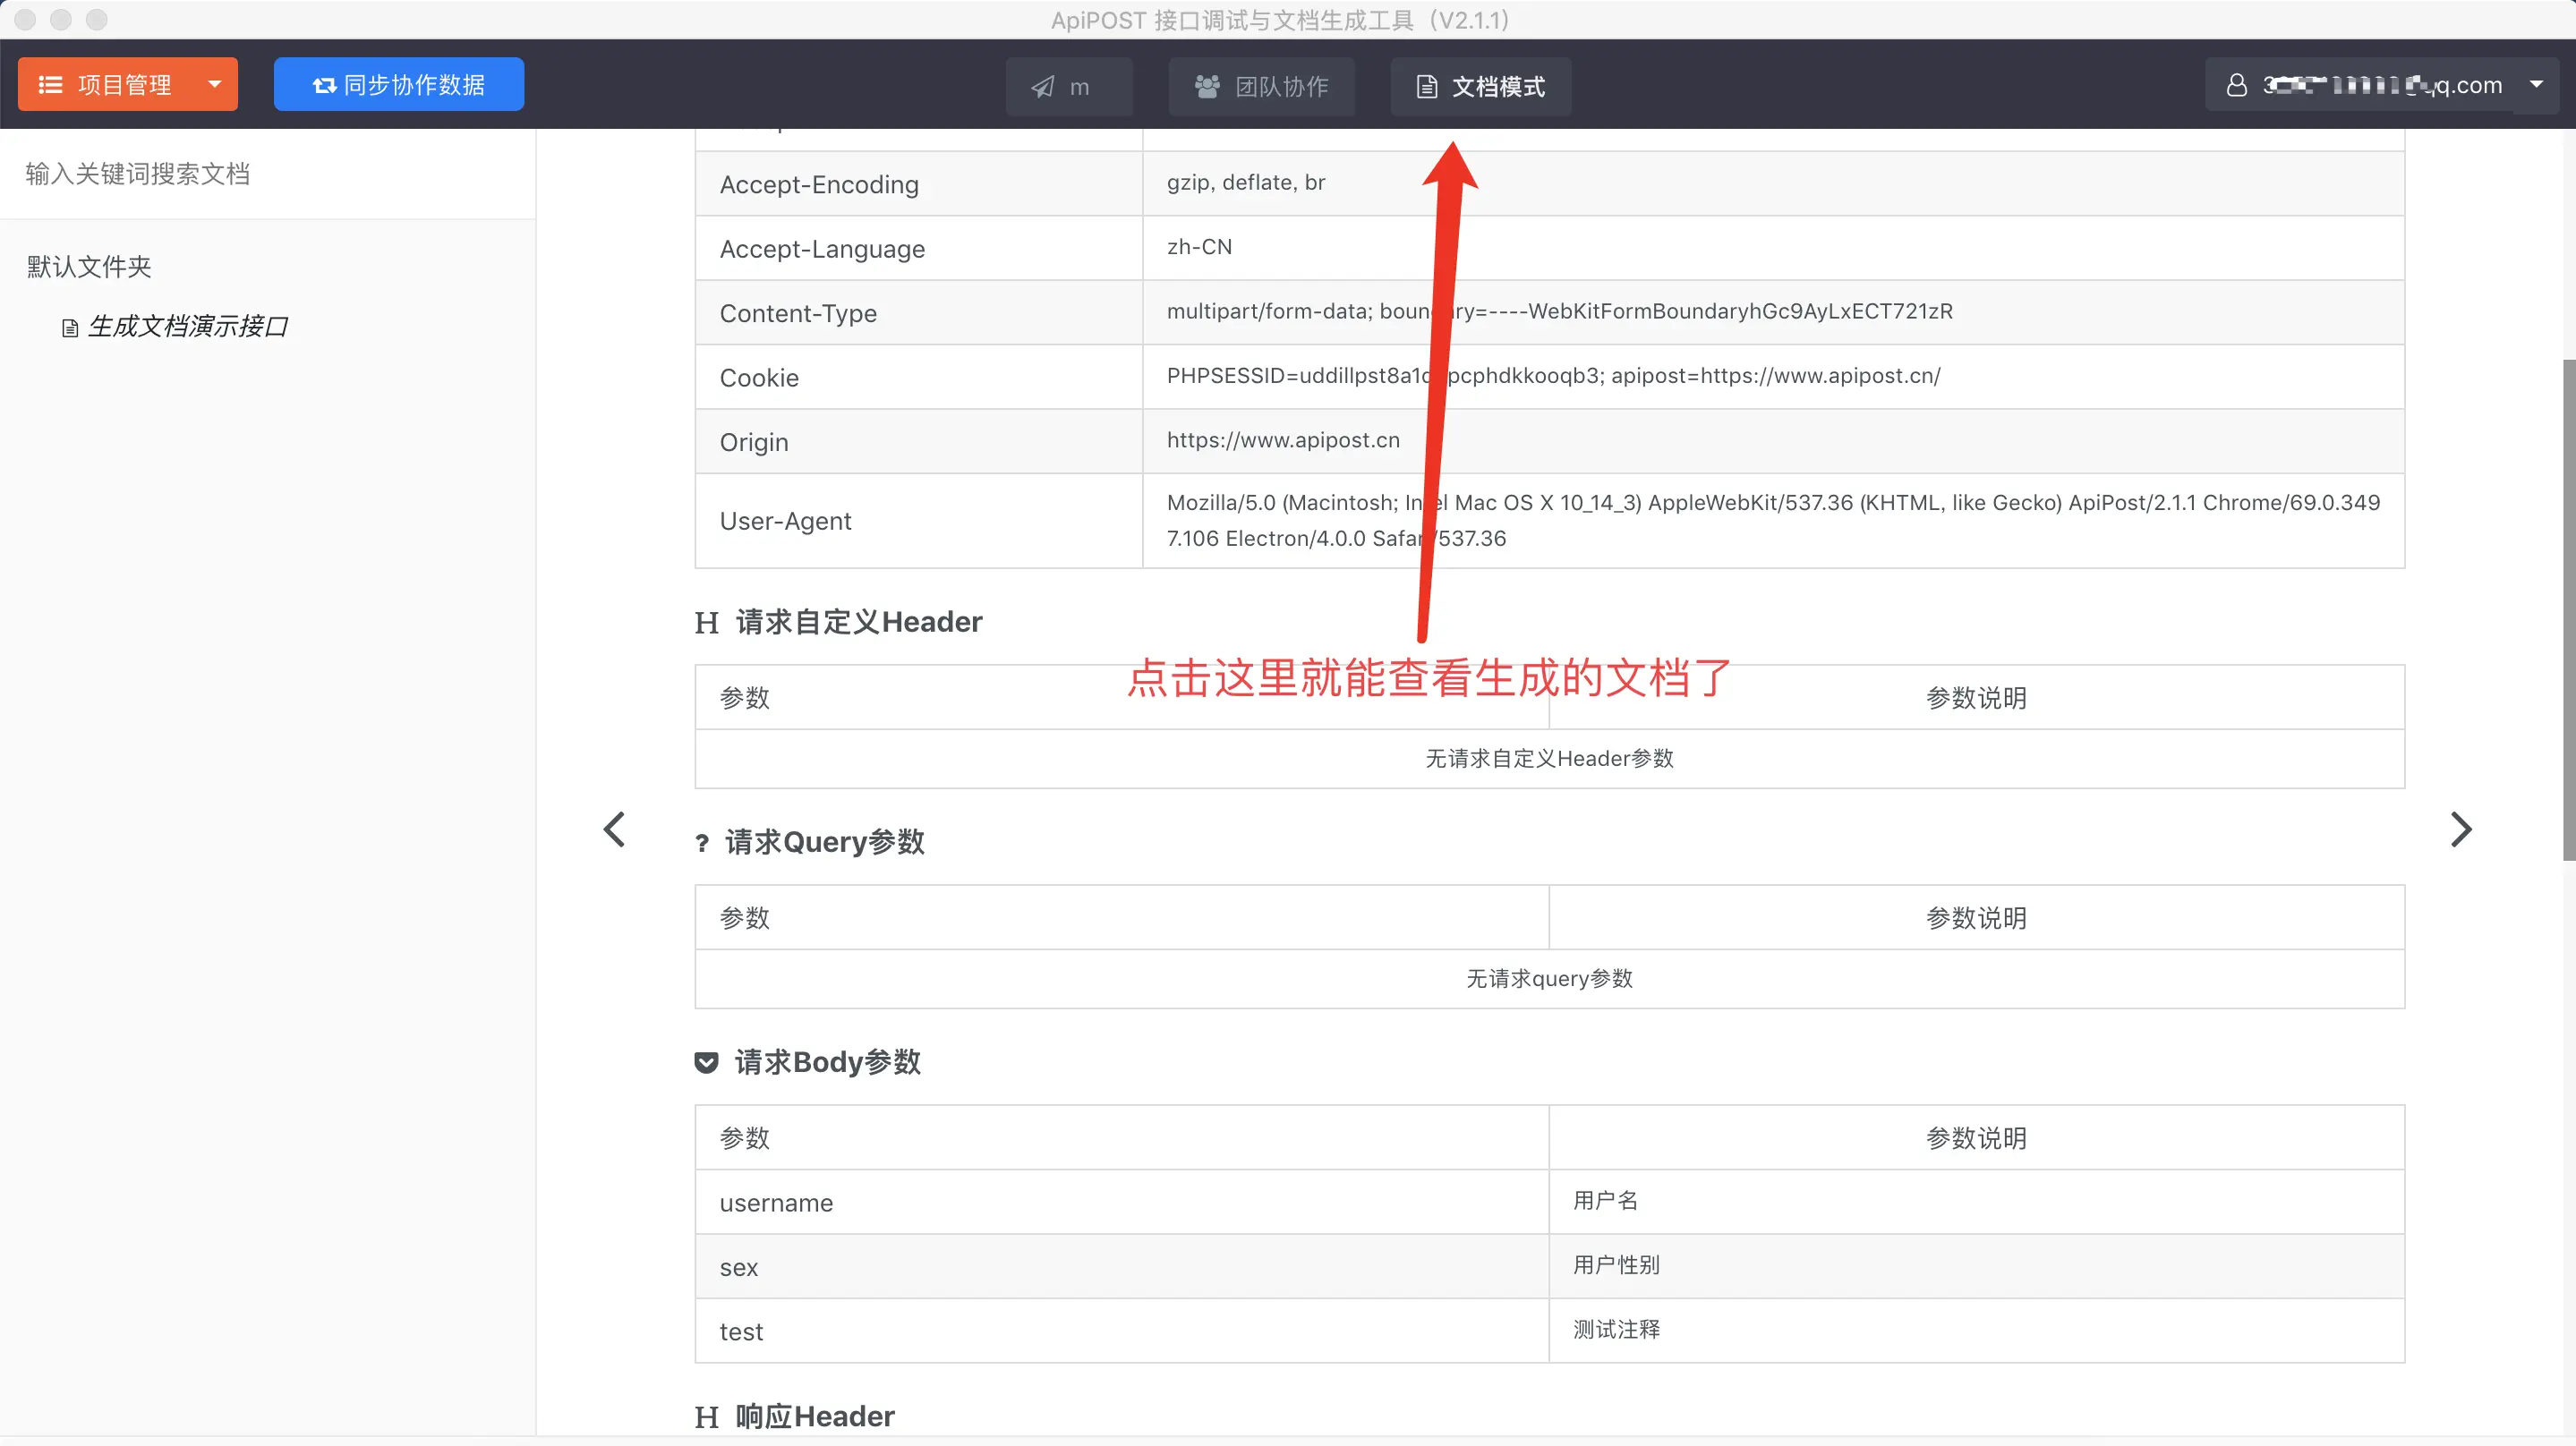Click the sync arrows icon on 同步协作数据

coord(324,86)
